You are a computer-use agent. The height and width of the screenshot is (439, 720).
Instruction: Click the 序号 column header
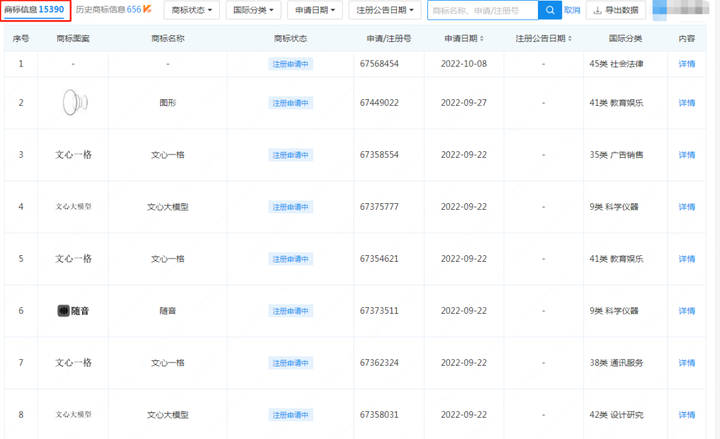(21, 39)
